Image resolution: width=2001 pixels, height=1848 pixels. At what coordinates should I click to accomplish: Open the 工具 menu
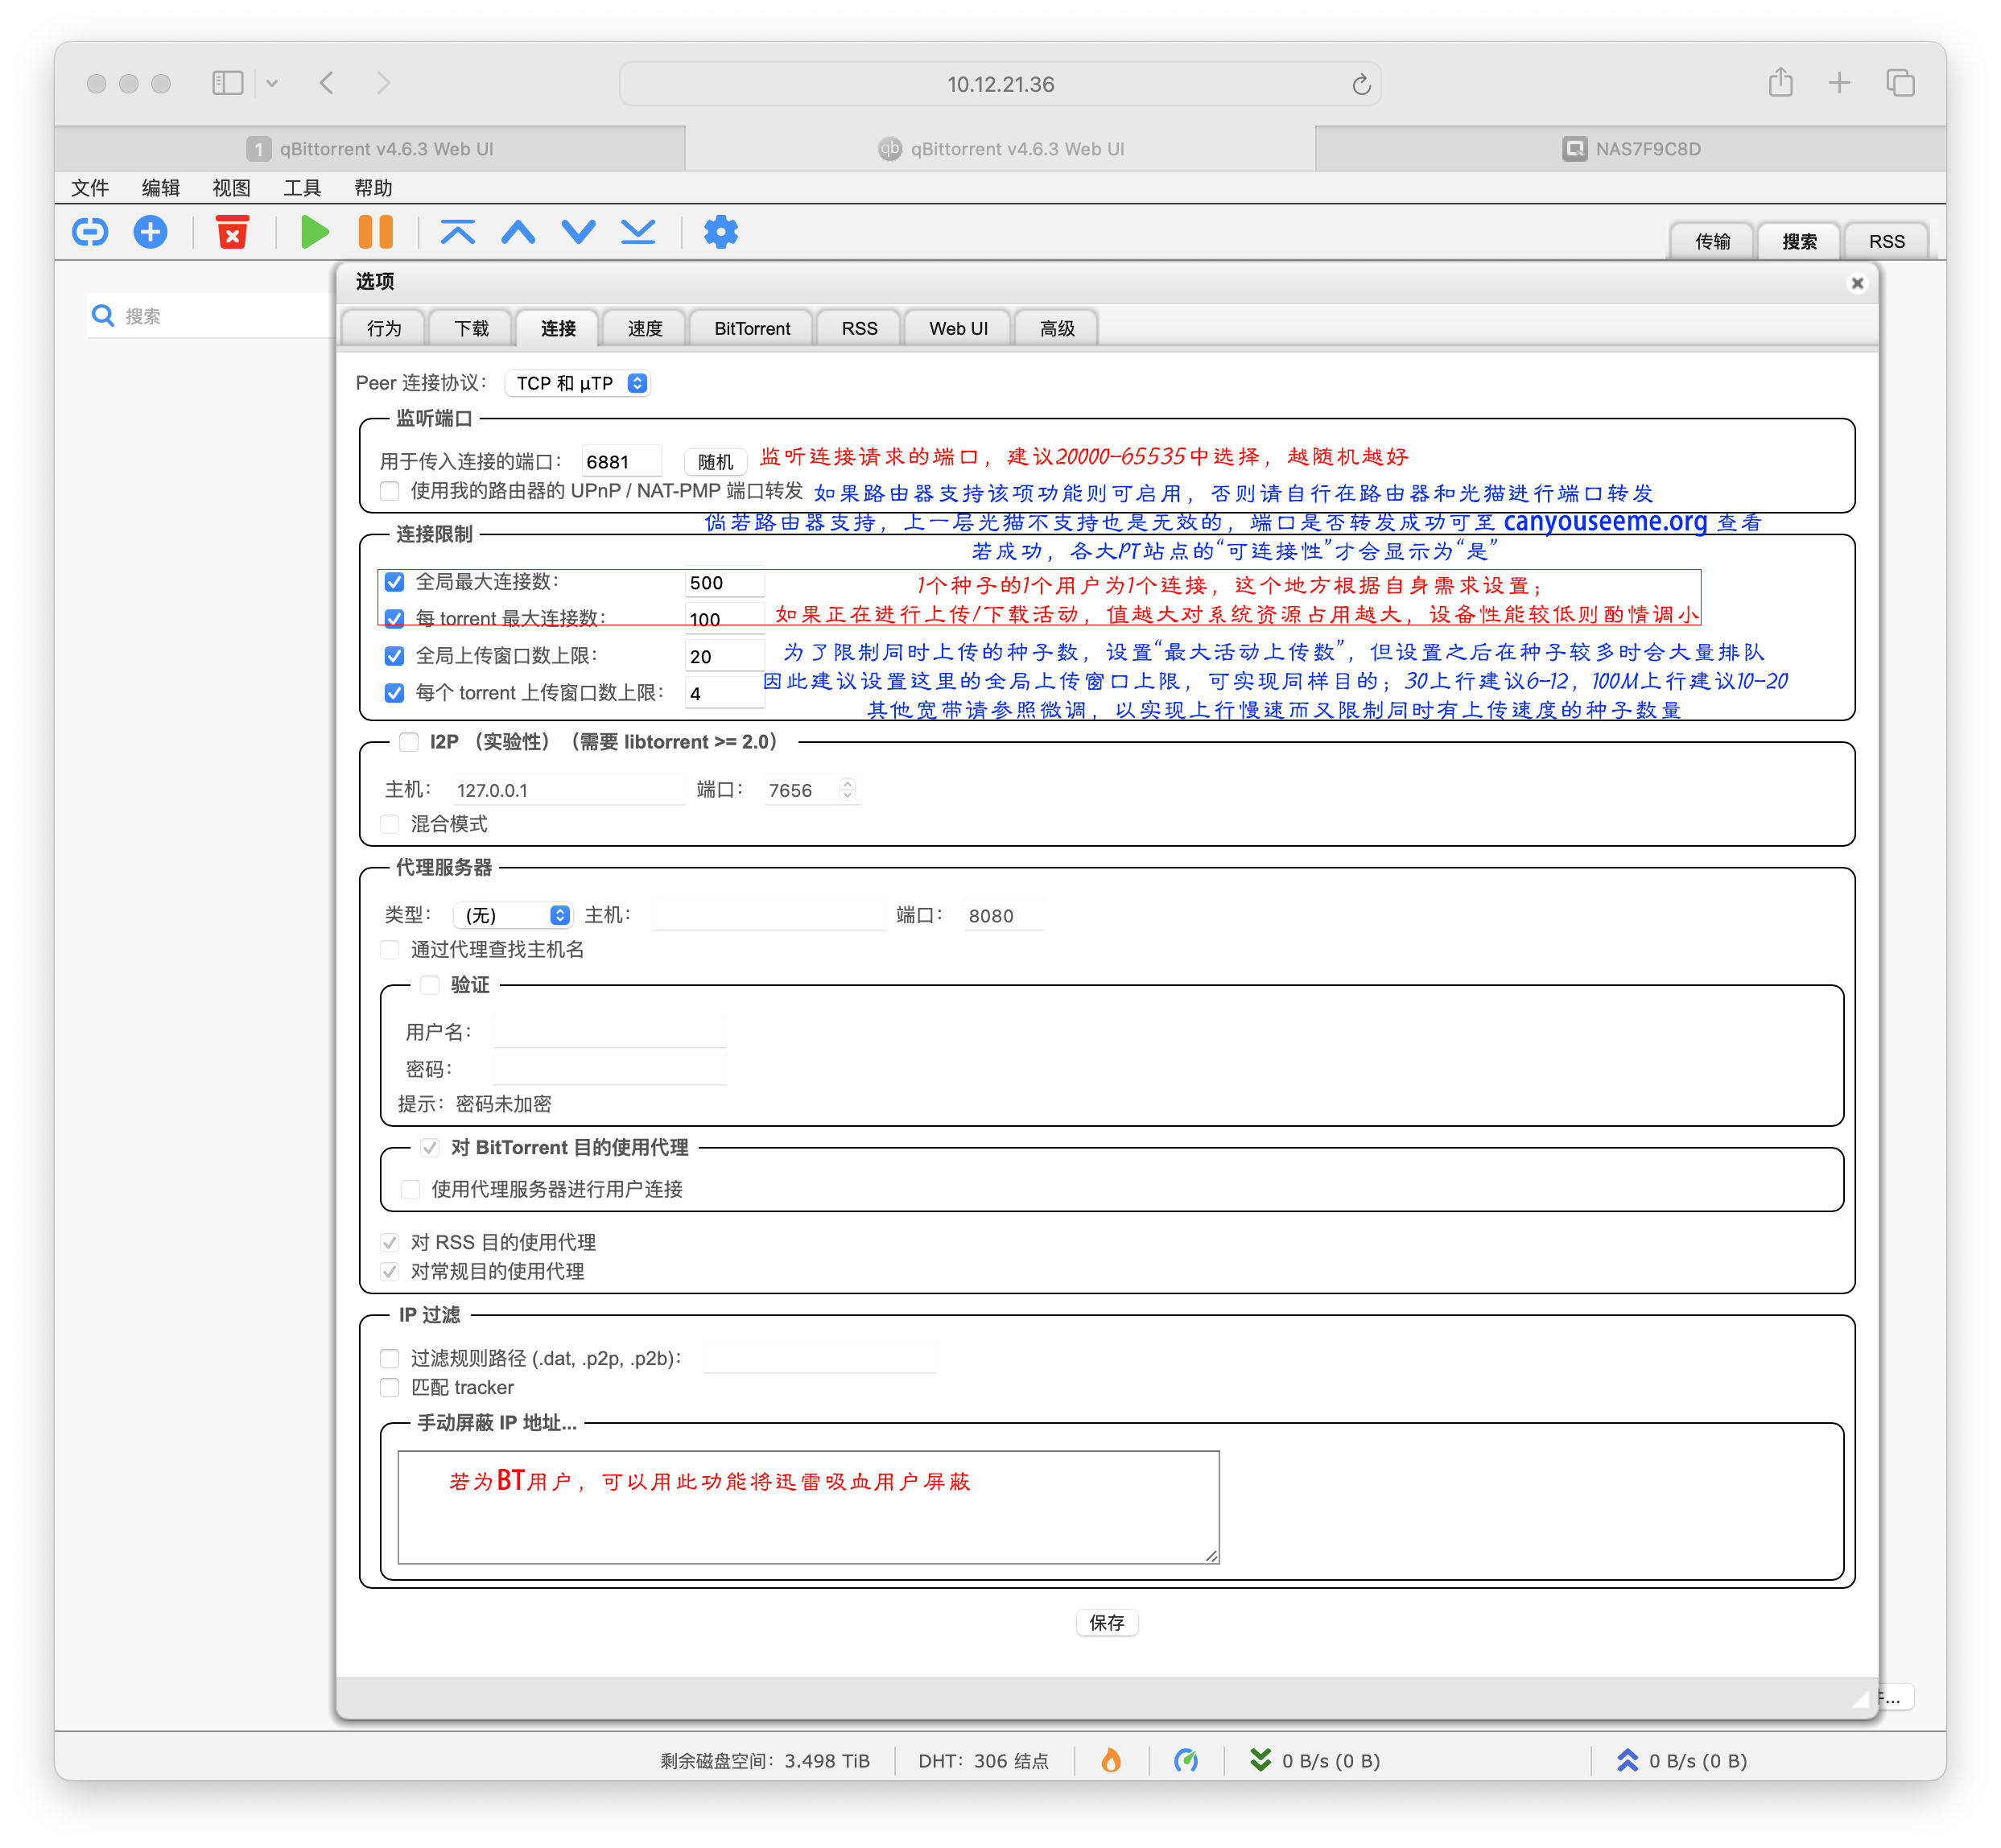coord(303,187)
